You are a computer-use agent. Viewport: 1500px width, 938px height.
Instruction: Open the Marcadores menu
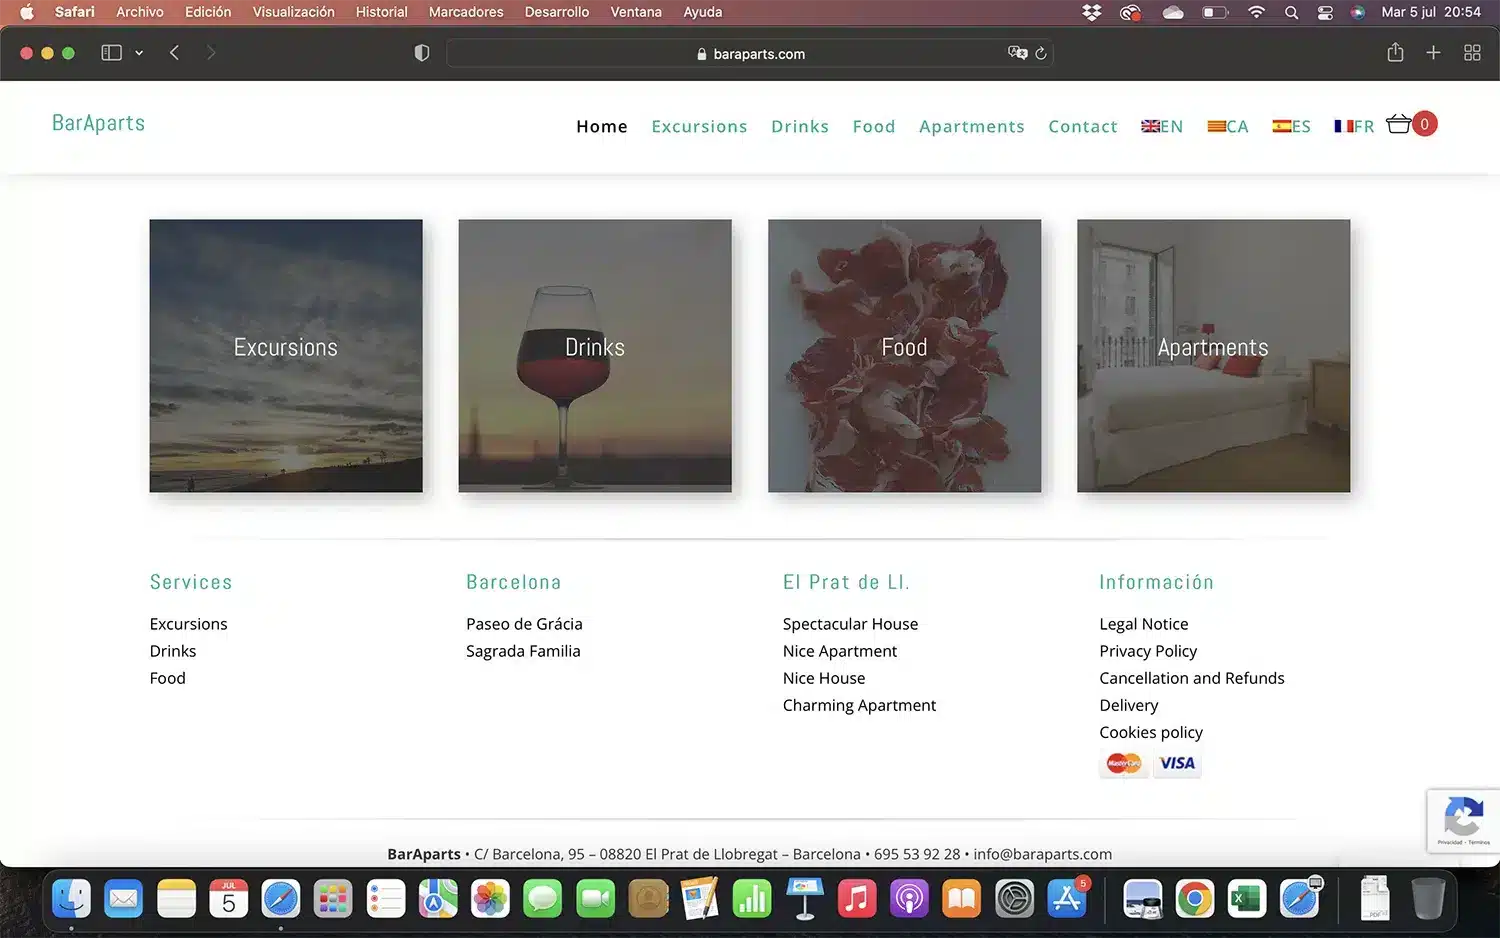point(466,12)
